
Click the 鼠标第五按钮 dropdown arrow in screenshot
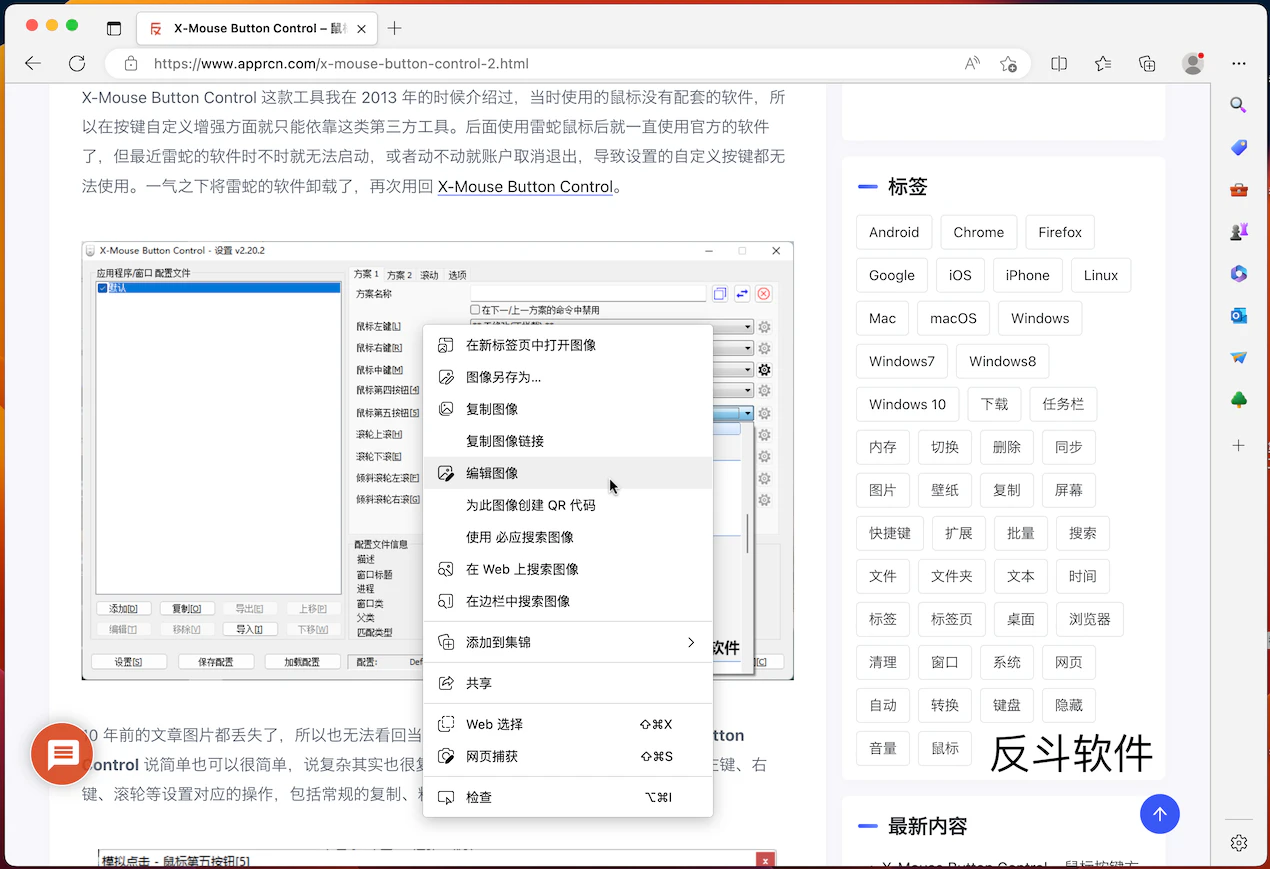[x=747, y=413]
